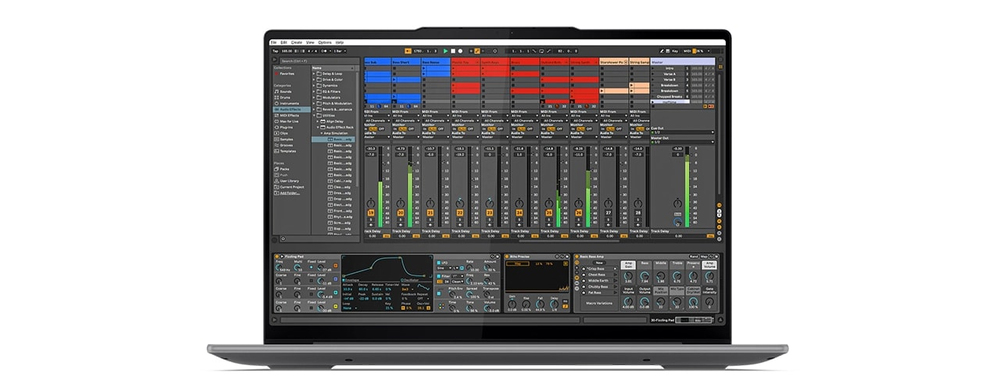
Task: Start playback with the green Play button
Action: pos(446,50)
